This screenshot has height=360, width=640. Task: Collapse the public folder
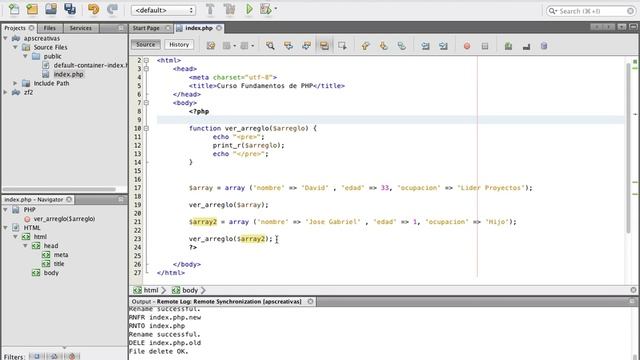click(x=25, y=56)
